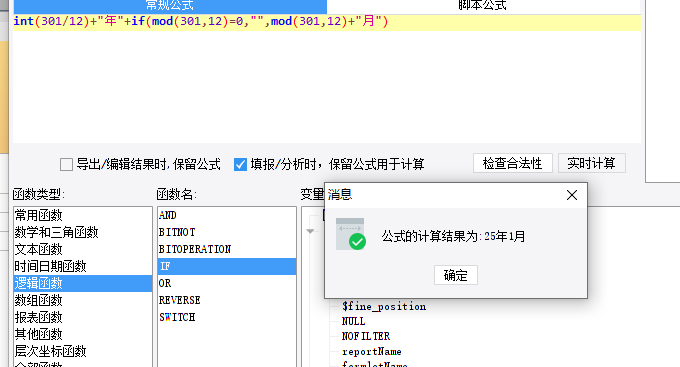Click the 检查合法性 button
Screen dimensions: 680x367
click(x=513, y=164)
